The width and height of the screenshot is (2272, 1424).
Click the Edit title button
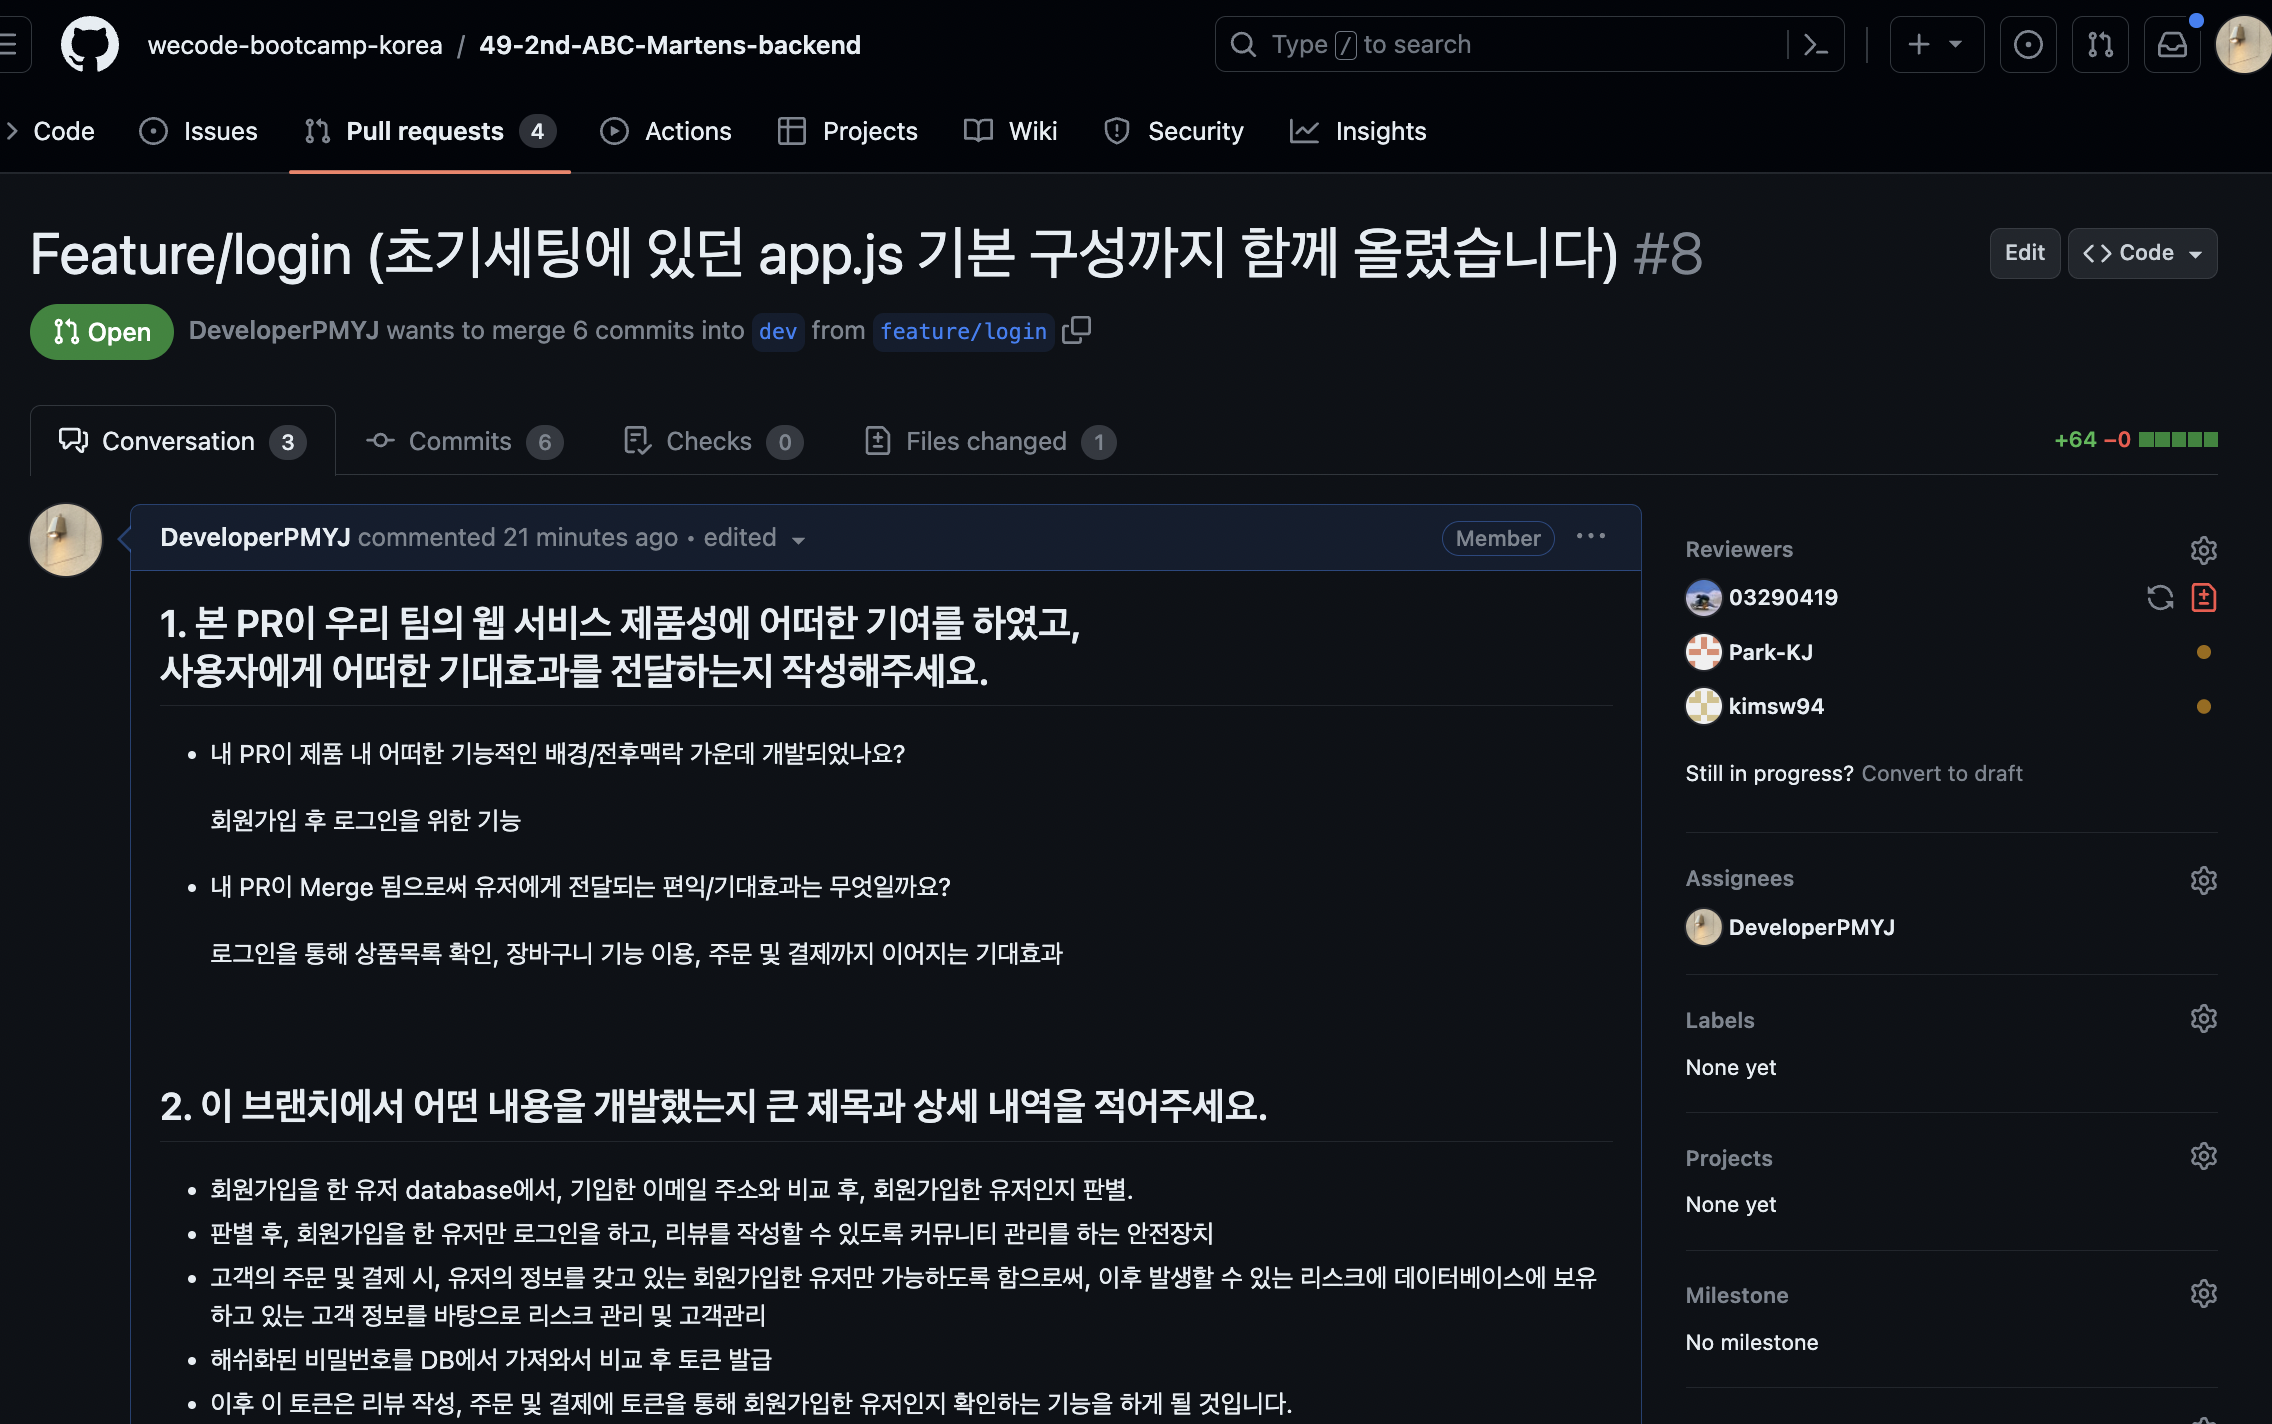coord(2024,253)
